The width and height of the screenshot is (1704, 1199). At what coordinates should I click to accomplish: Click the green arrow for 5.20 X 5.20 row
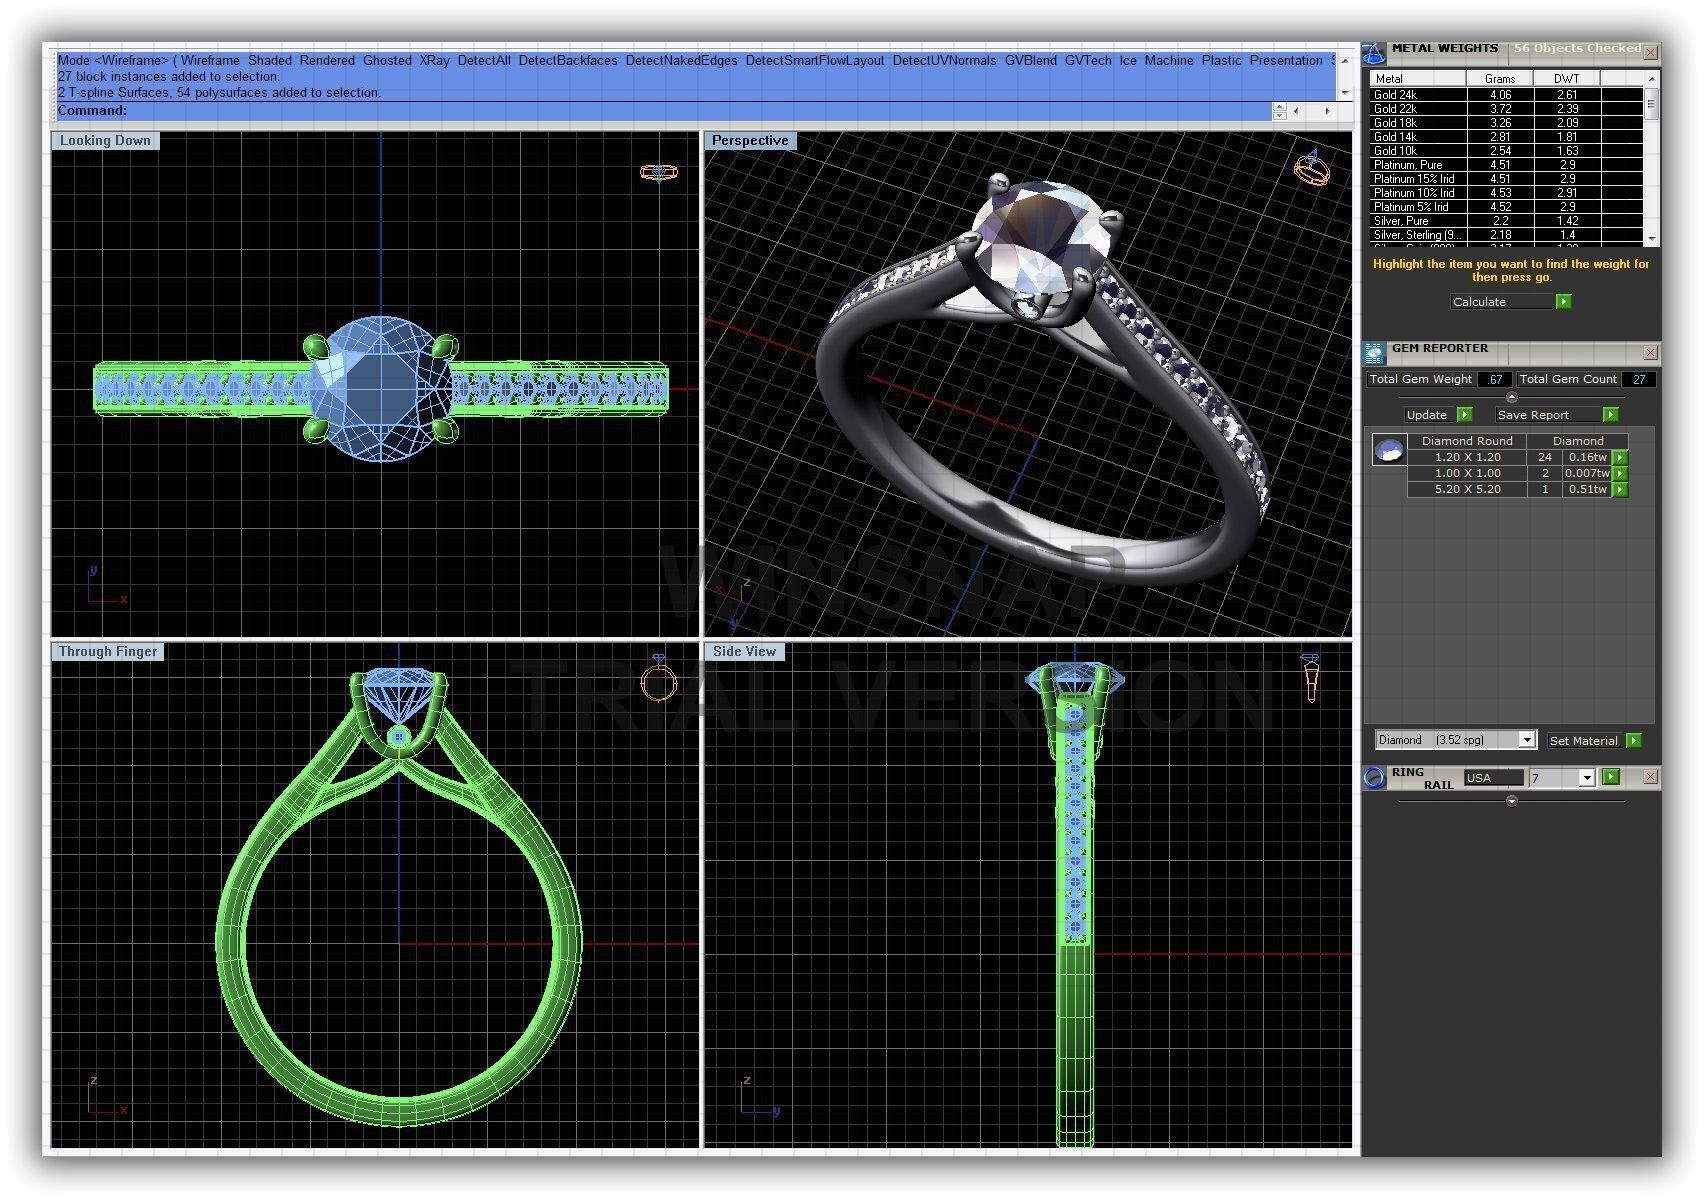click(1620, 489)
